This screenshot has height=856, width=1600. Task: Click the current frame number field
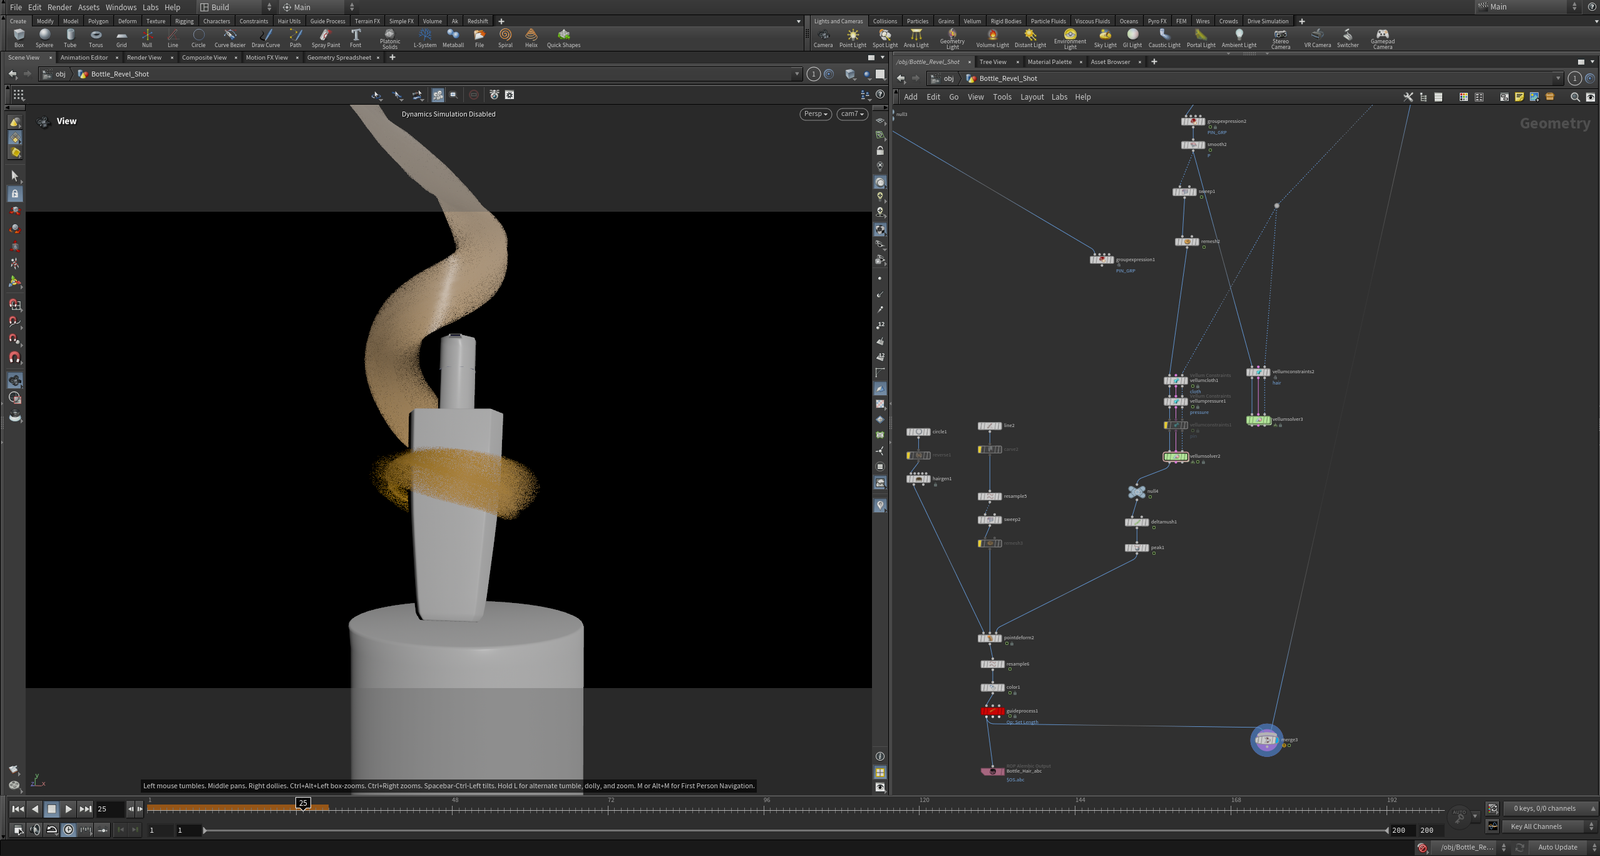pos(110,809)
